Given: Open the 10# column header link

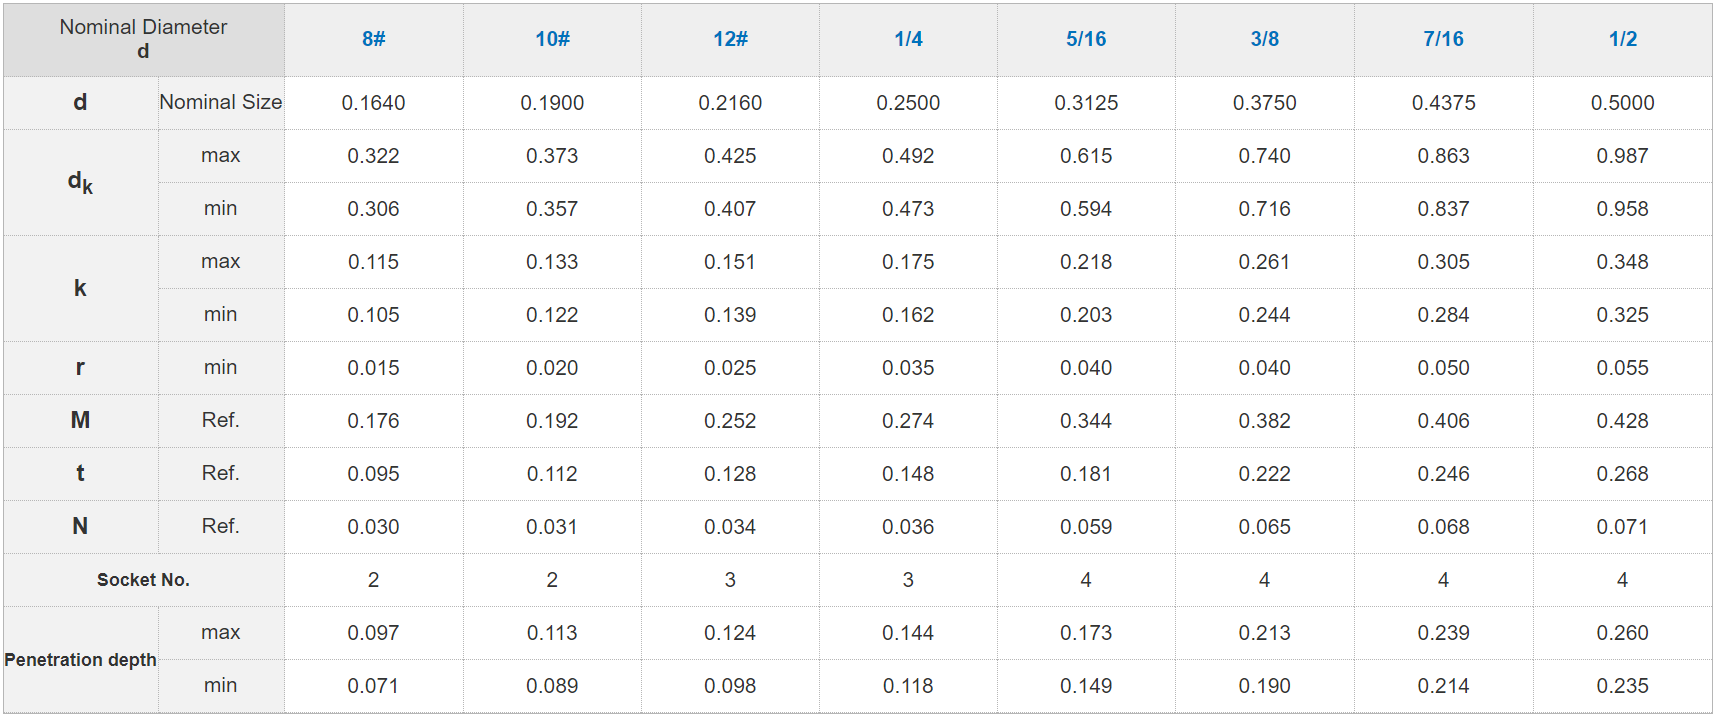Looking at the screenshot, I should (552, 39).
